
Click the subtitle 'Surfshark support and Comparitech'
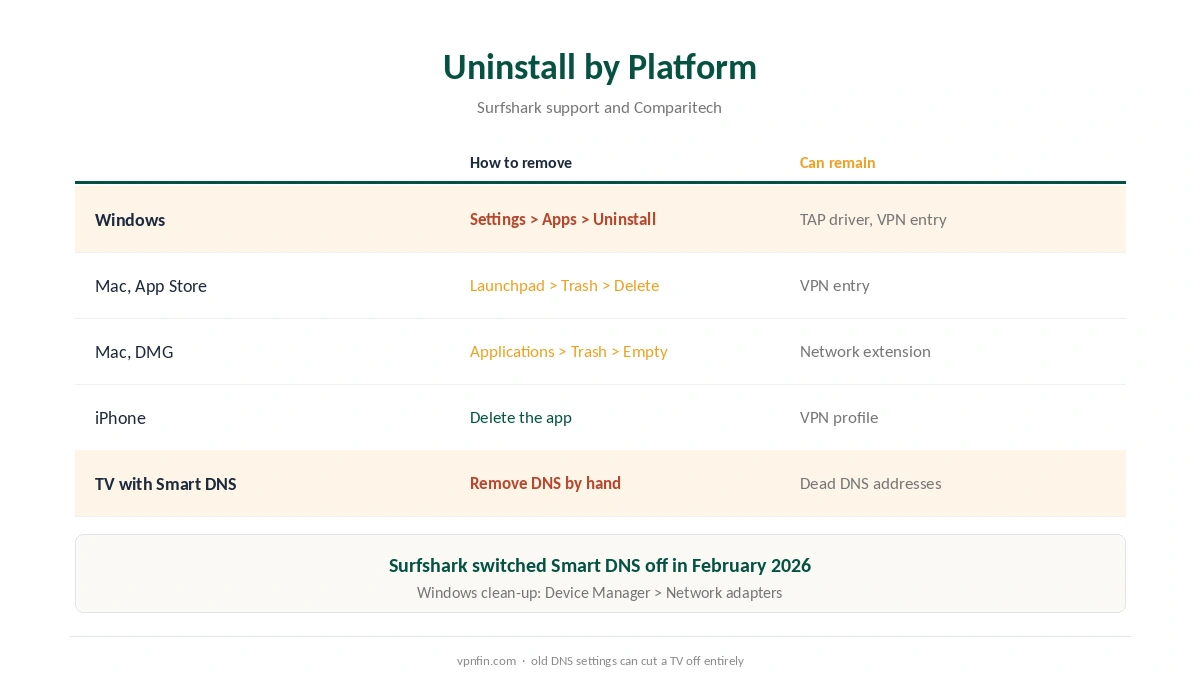coord(599,107)
